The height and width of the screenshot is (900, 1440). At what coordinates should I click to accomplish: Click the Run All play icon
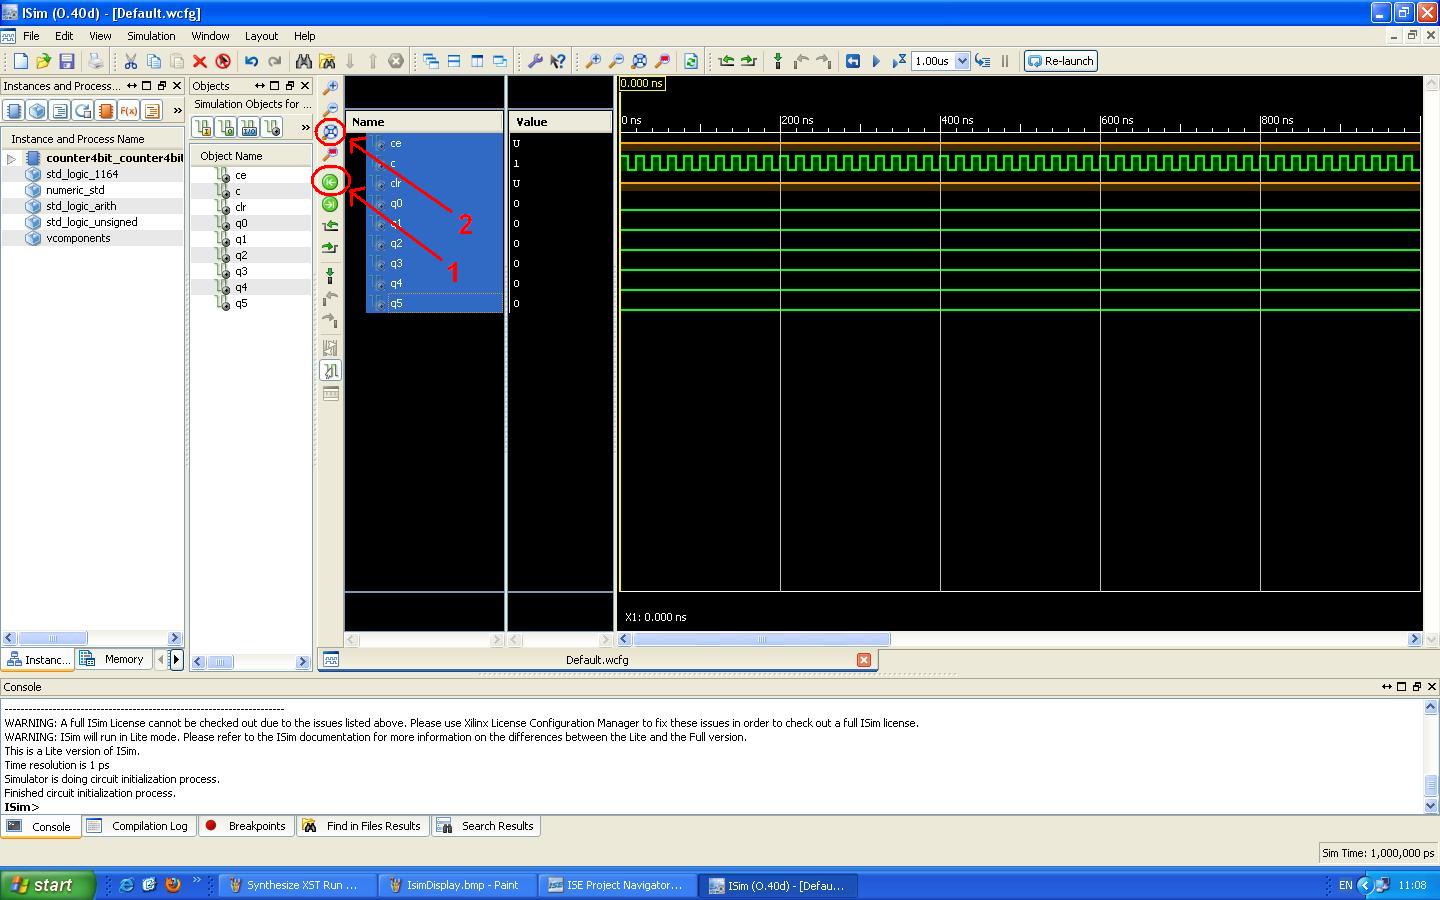[876, 61]
